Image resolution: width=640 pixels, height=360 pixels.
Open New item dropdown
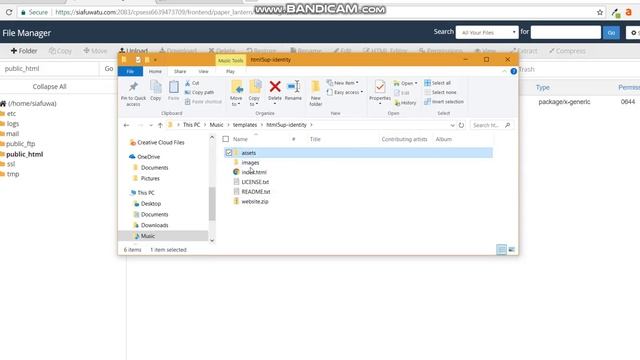(342, 83)
